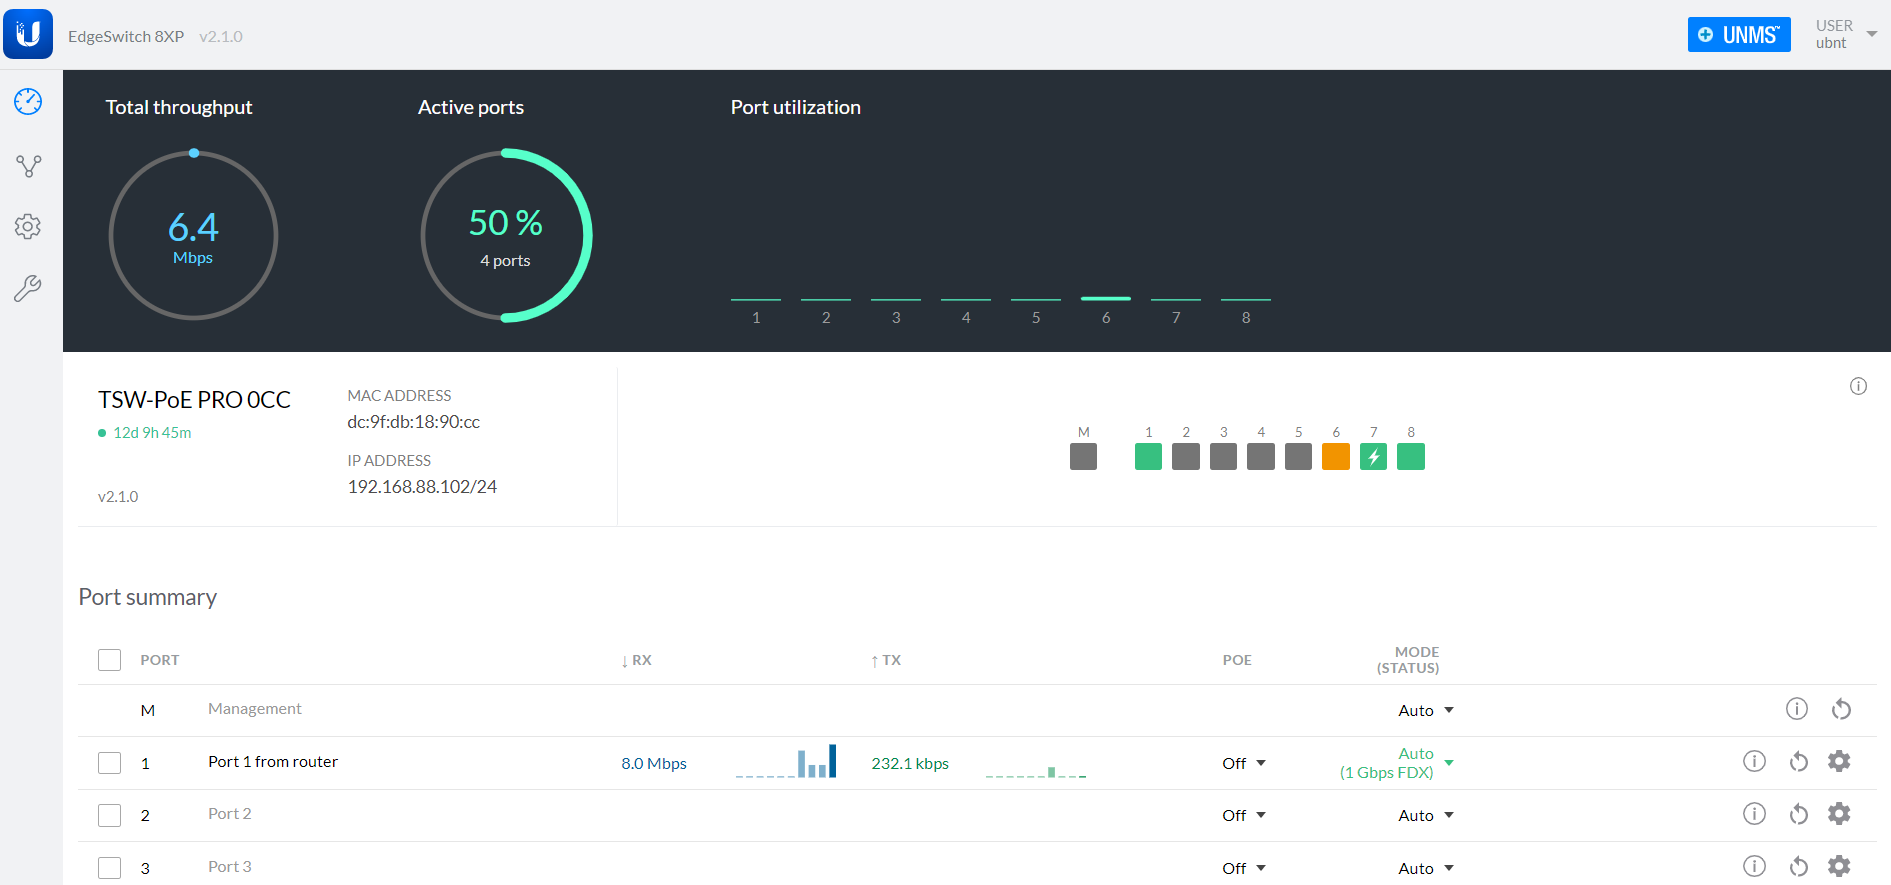Open the Settings gear sidebar icon

pos(28,227)
